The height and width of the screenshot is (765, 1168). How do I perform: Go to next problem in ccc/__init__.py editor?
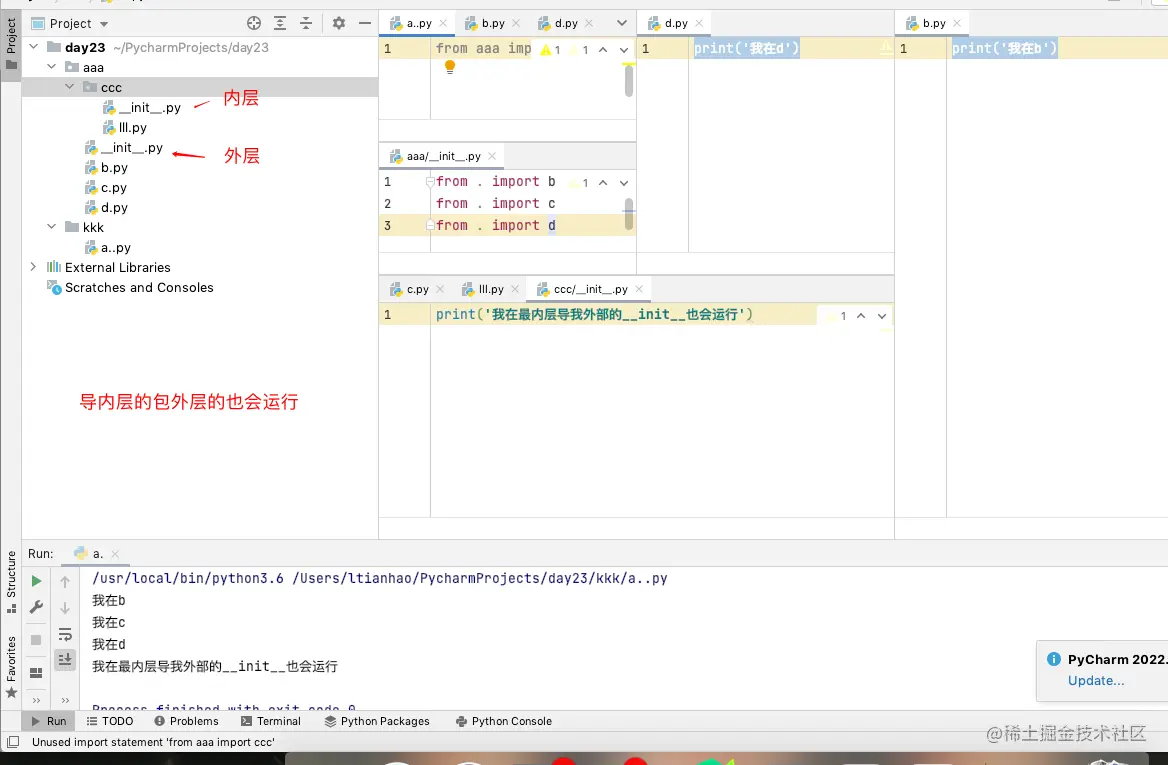[882, 316]
